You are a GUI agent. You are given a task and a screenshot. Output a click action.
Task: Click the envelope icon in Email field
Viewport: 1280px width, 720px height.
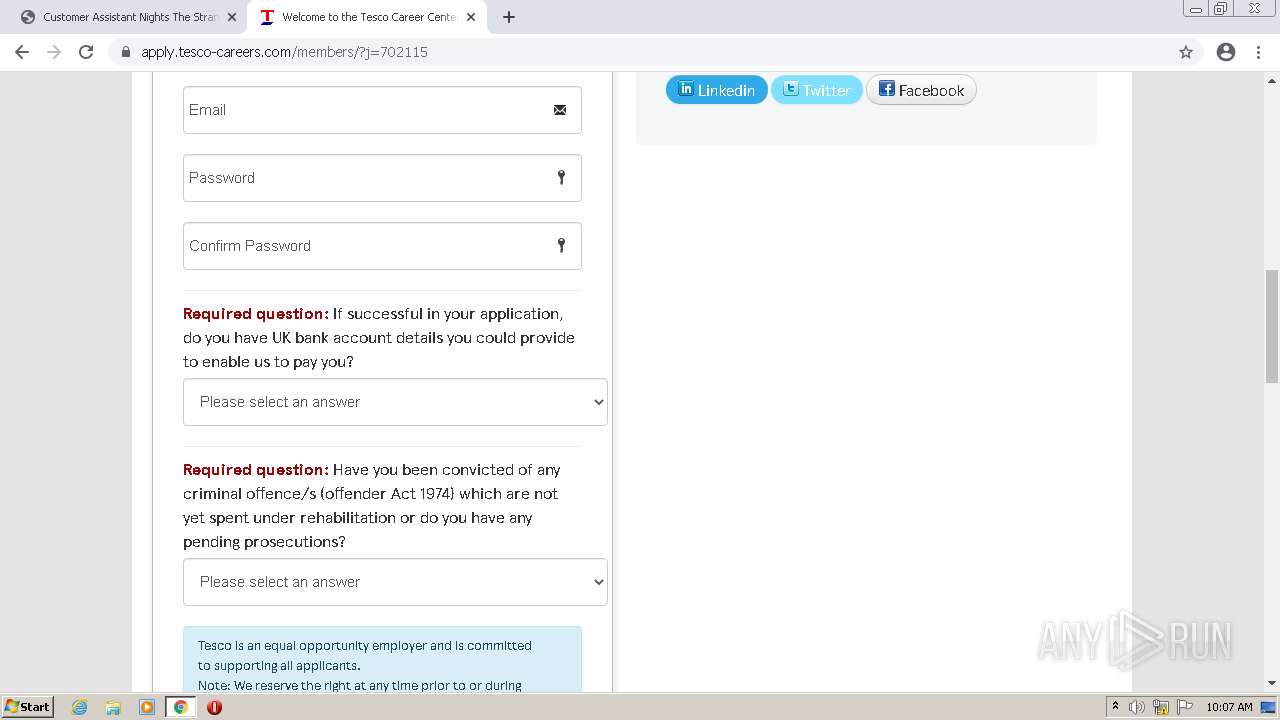560,110
